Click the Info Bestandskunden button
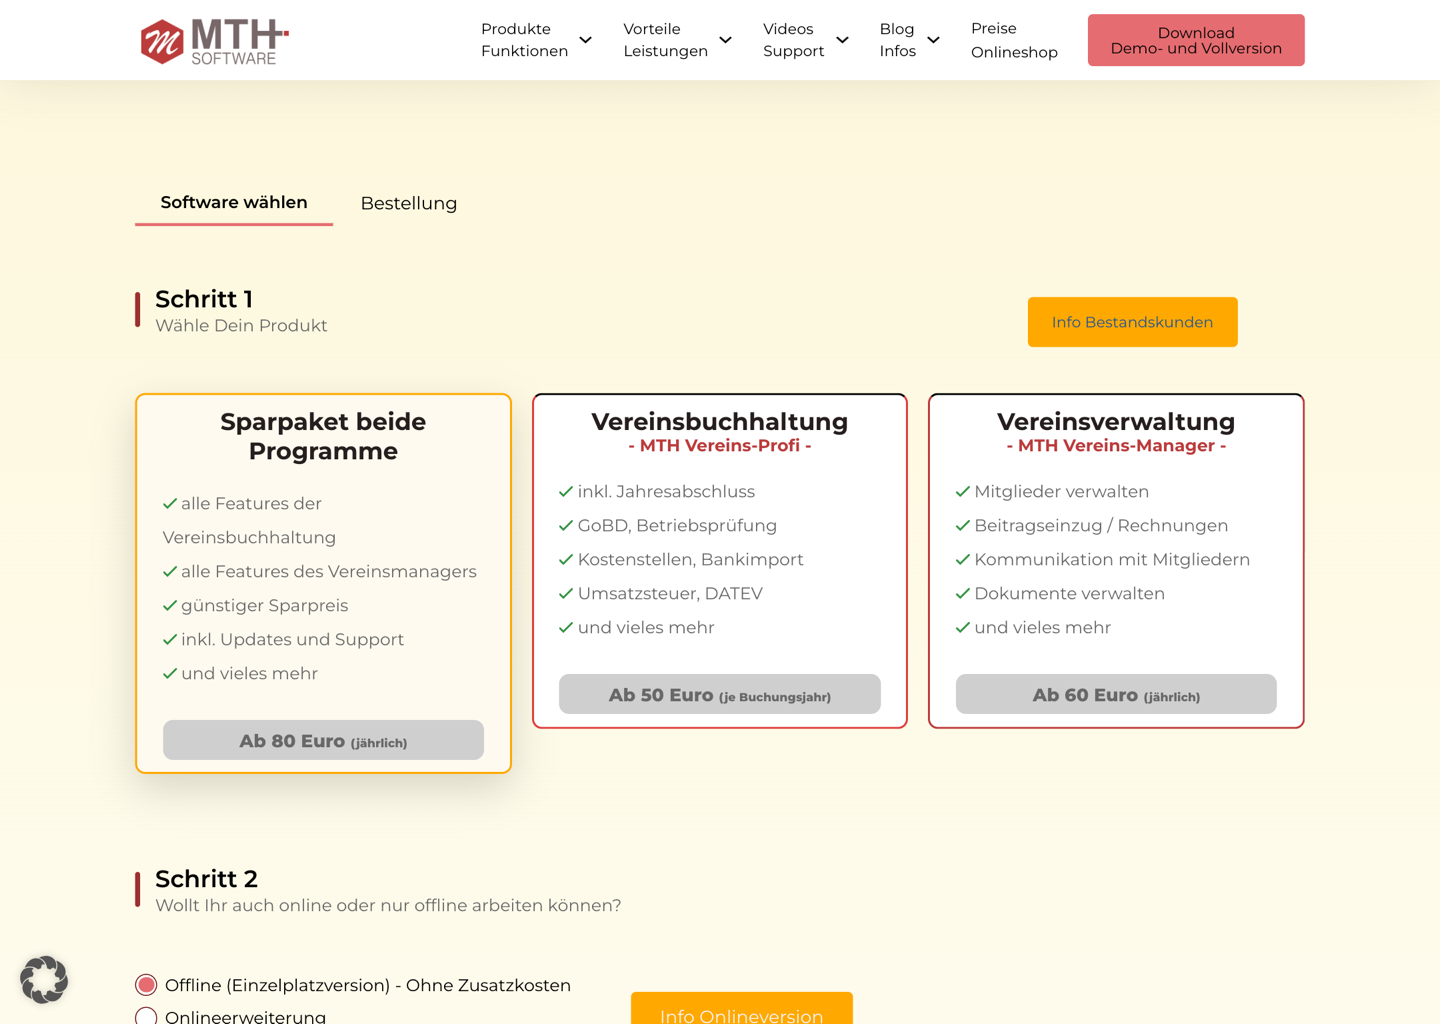This screenshot has height=1024, width=1440. click(x=1132, y=322)
